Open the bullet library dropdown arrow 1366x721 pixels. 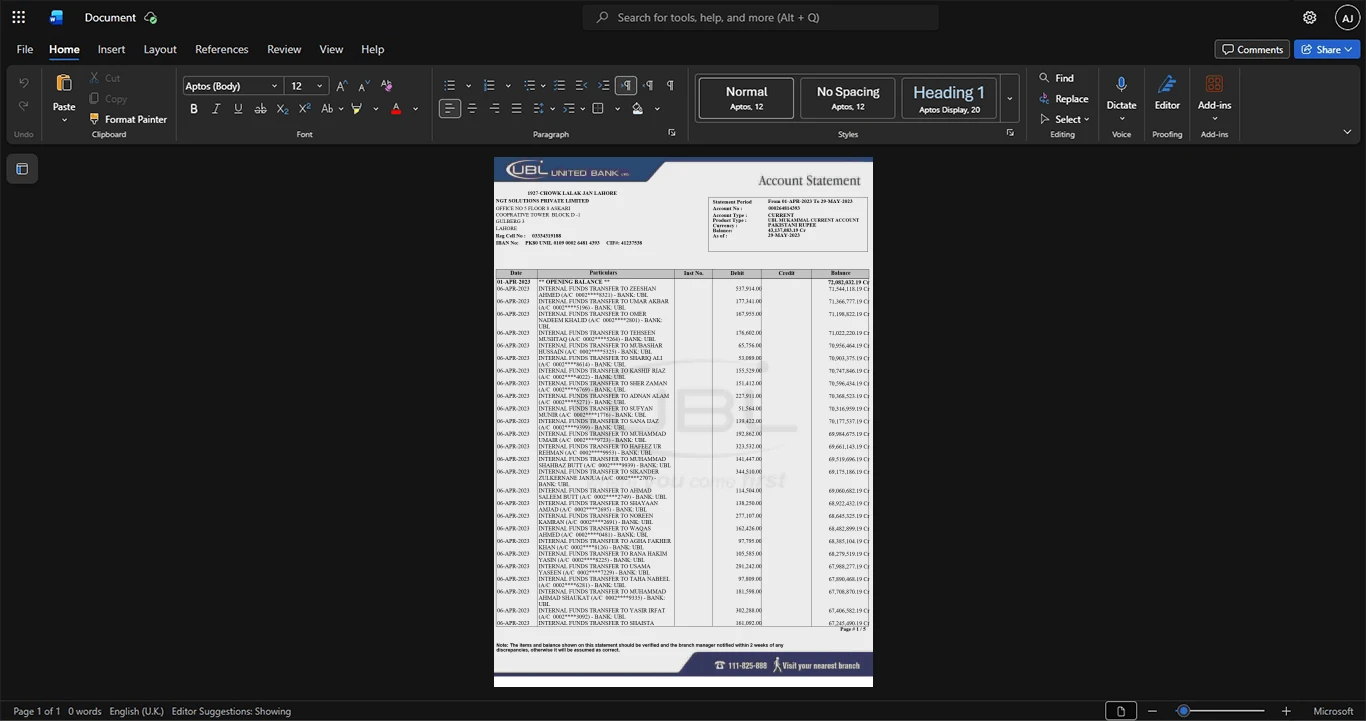(x=469, y=86)
